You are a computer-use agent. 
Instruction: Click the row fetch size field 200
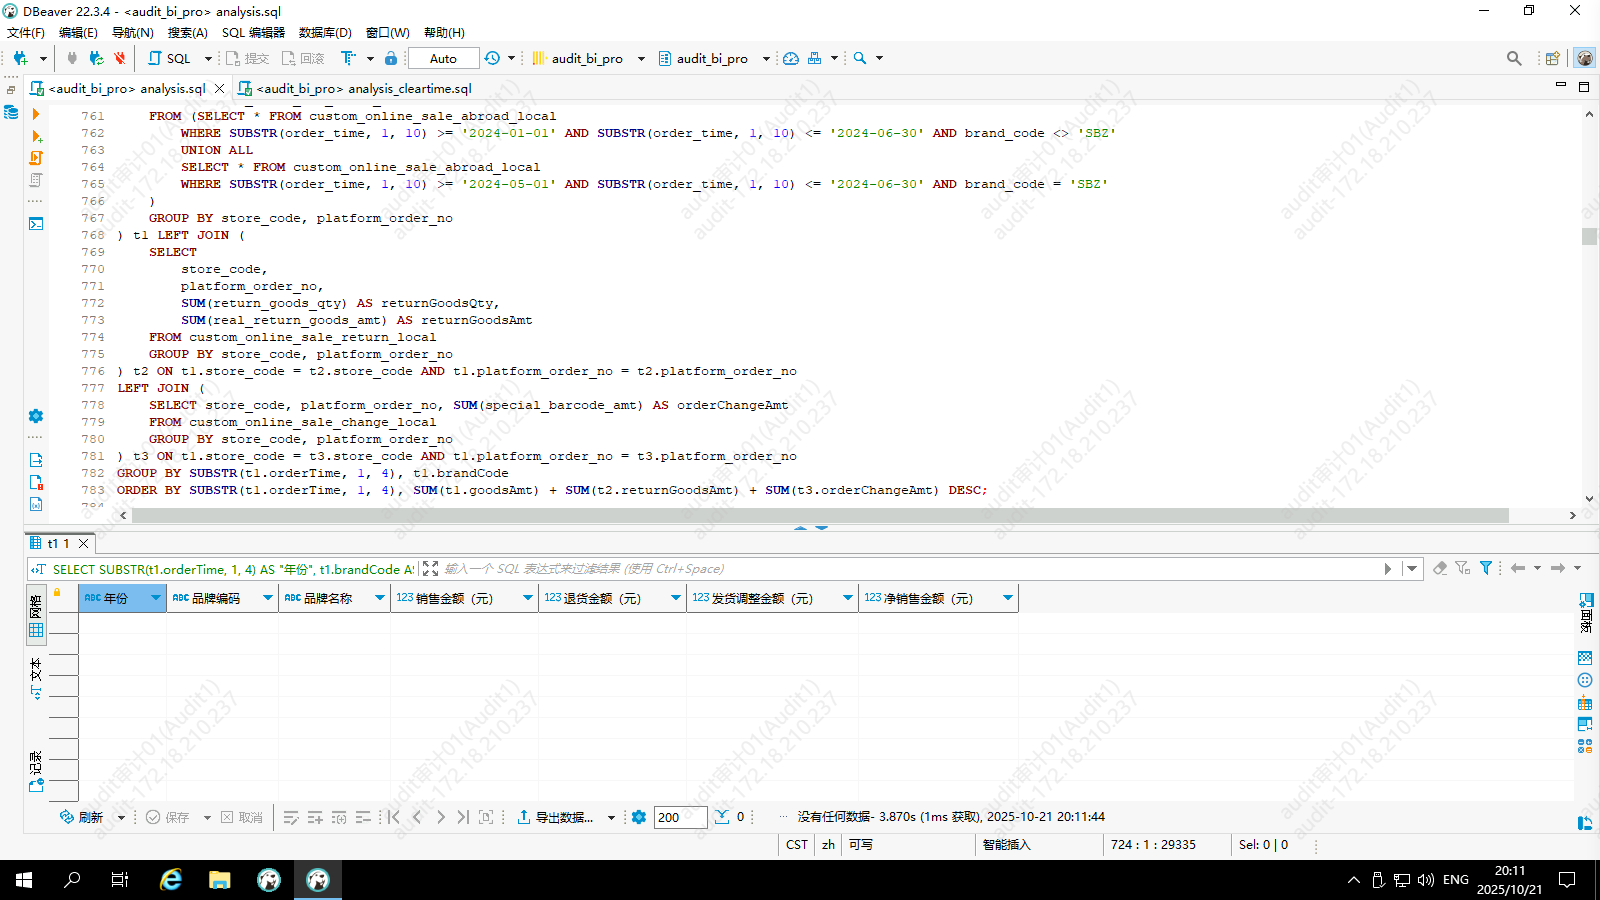(x=680, y=817)
